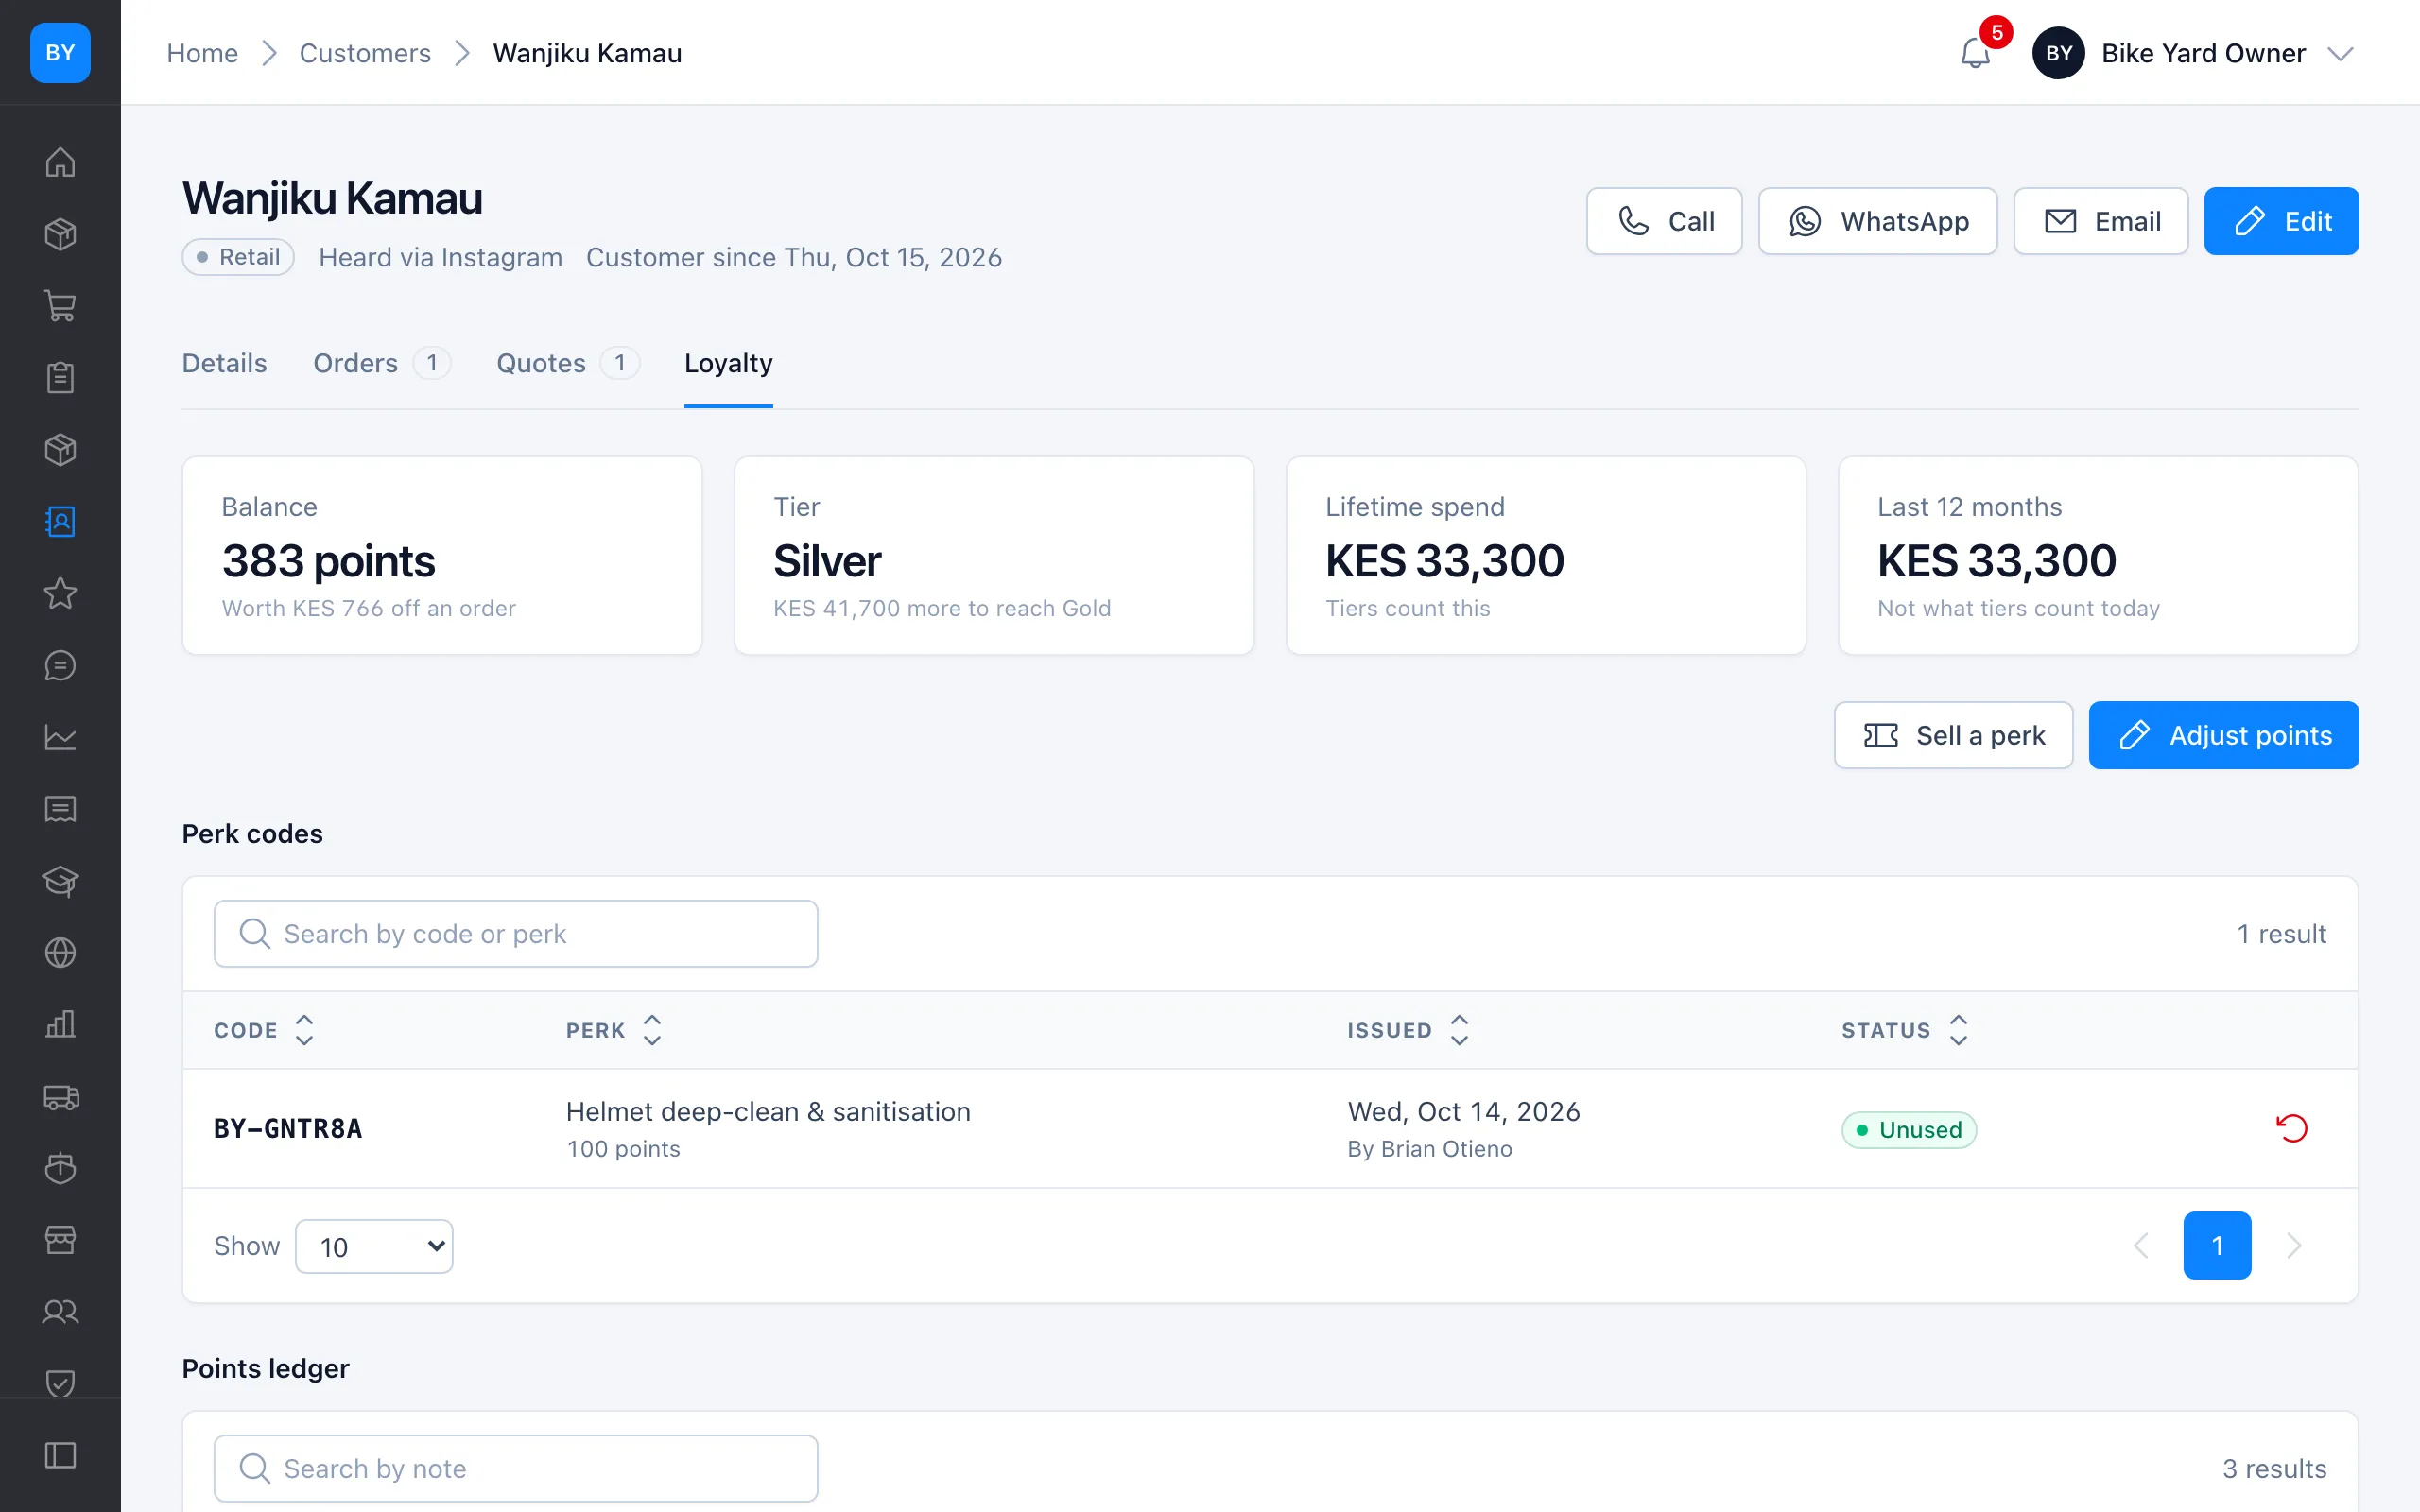Toggle the sidebar panel collapse icon

pyautogui.click(x=60, y=1456)
